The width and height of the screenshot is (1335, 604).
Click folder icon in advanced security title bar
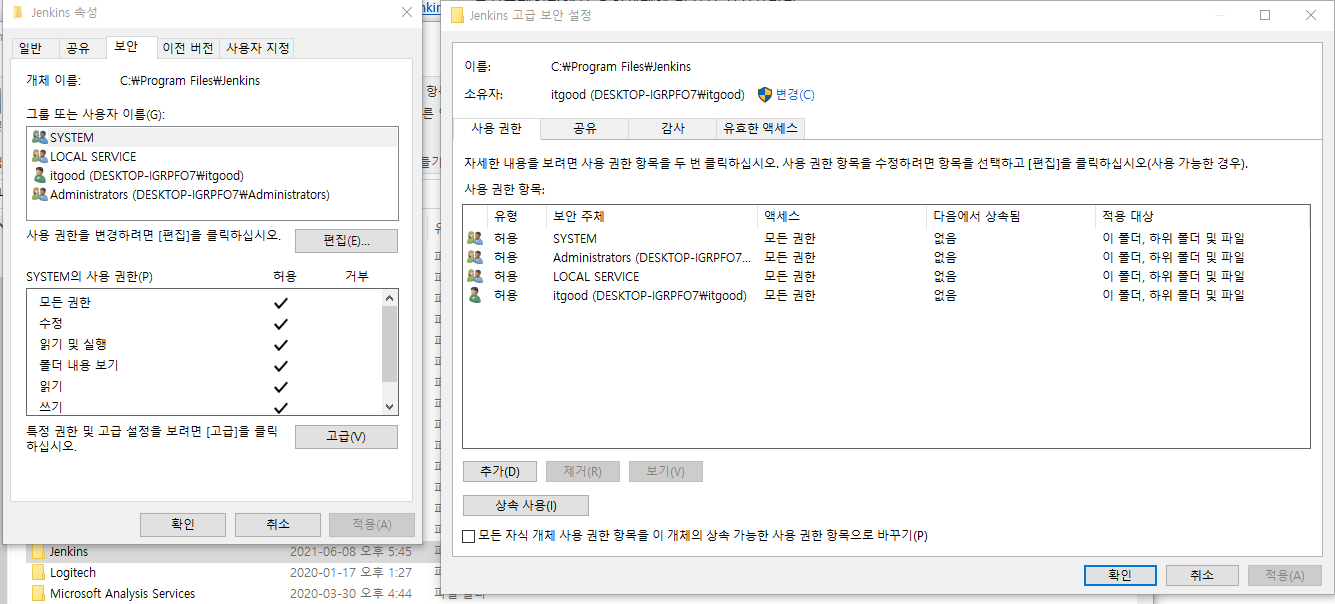click(457, 15)
